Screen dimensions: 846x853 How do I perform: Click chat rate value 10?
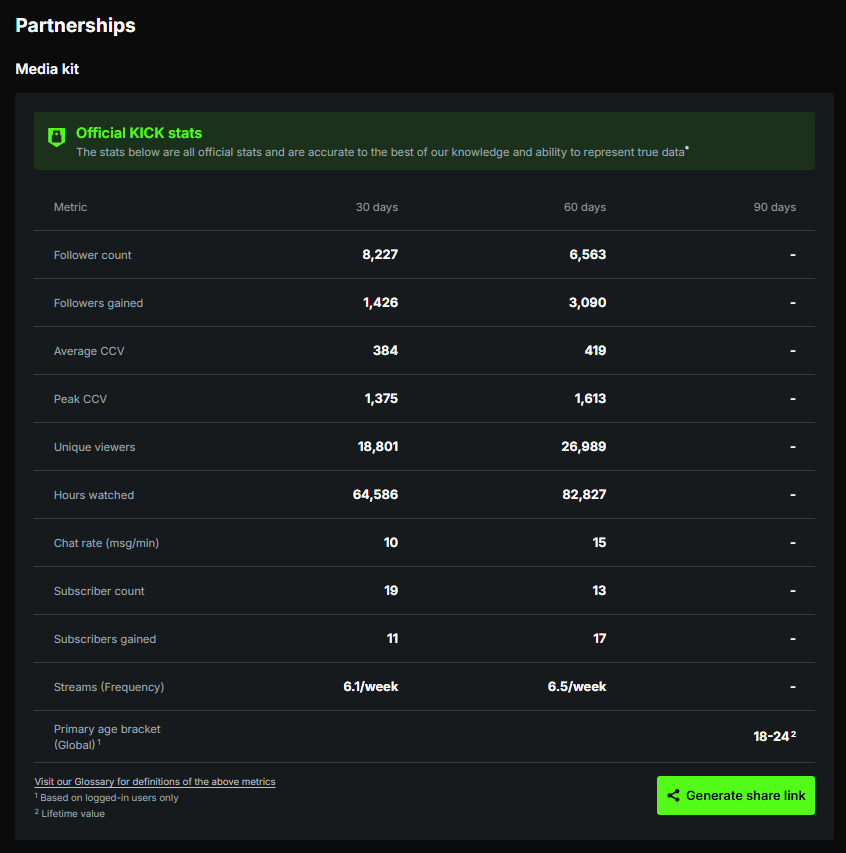pos(391,542)
